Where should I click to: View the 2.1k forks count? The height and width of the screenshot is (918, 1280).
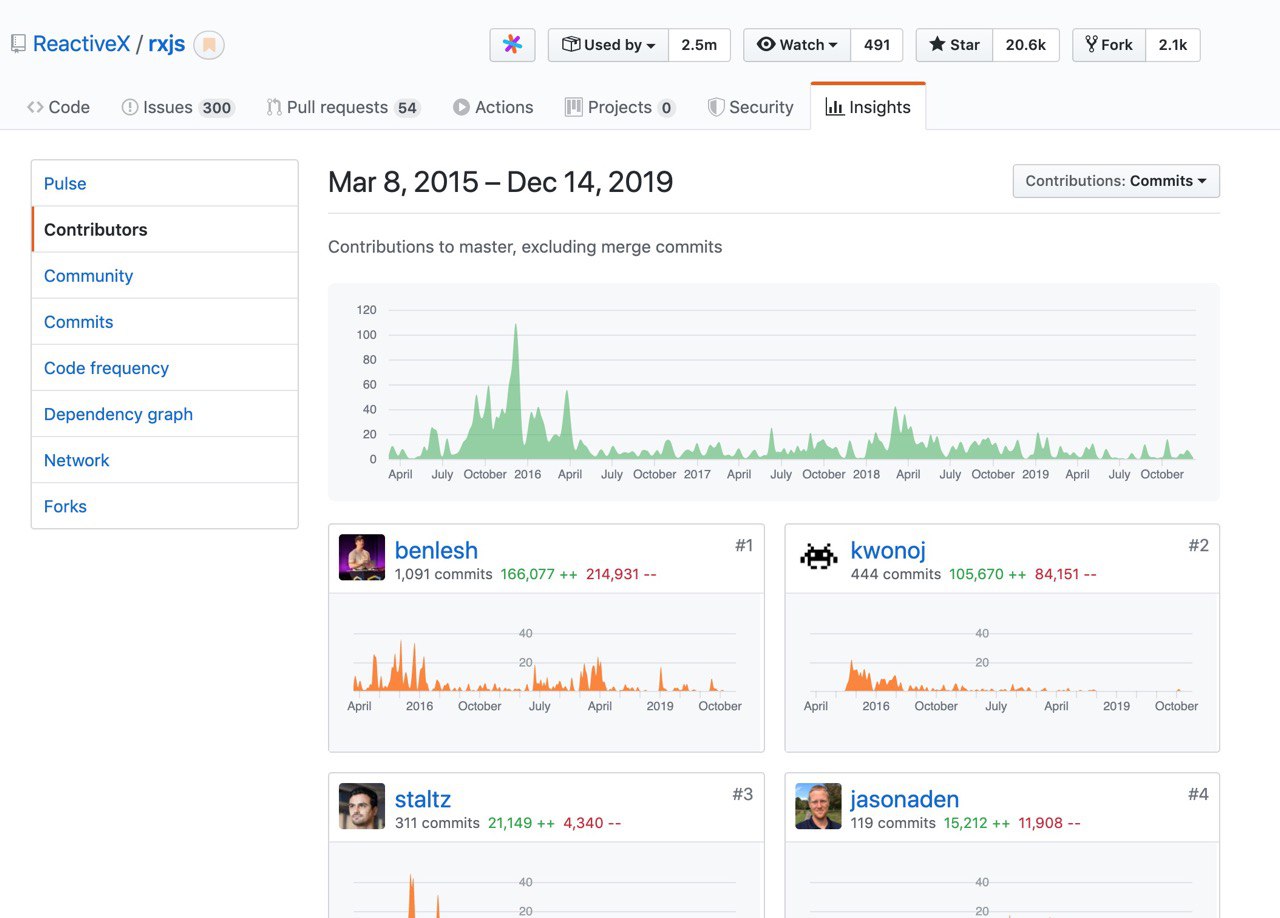click(x=1173, y=45)
